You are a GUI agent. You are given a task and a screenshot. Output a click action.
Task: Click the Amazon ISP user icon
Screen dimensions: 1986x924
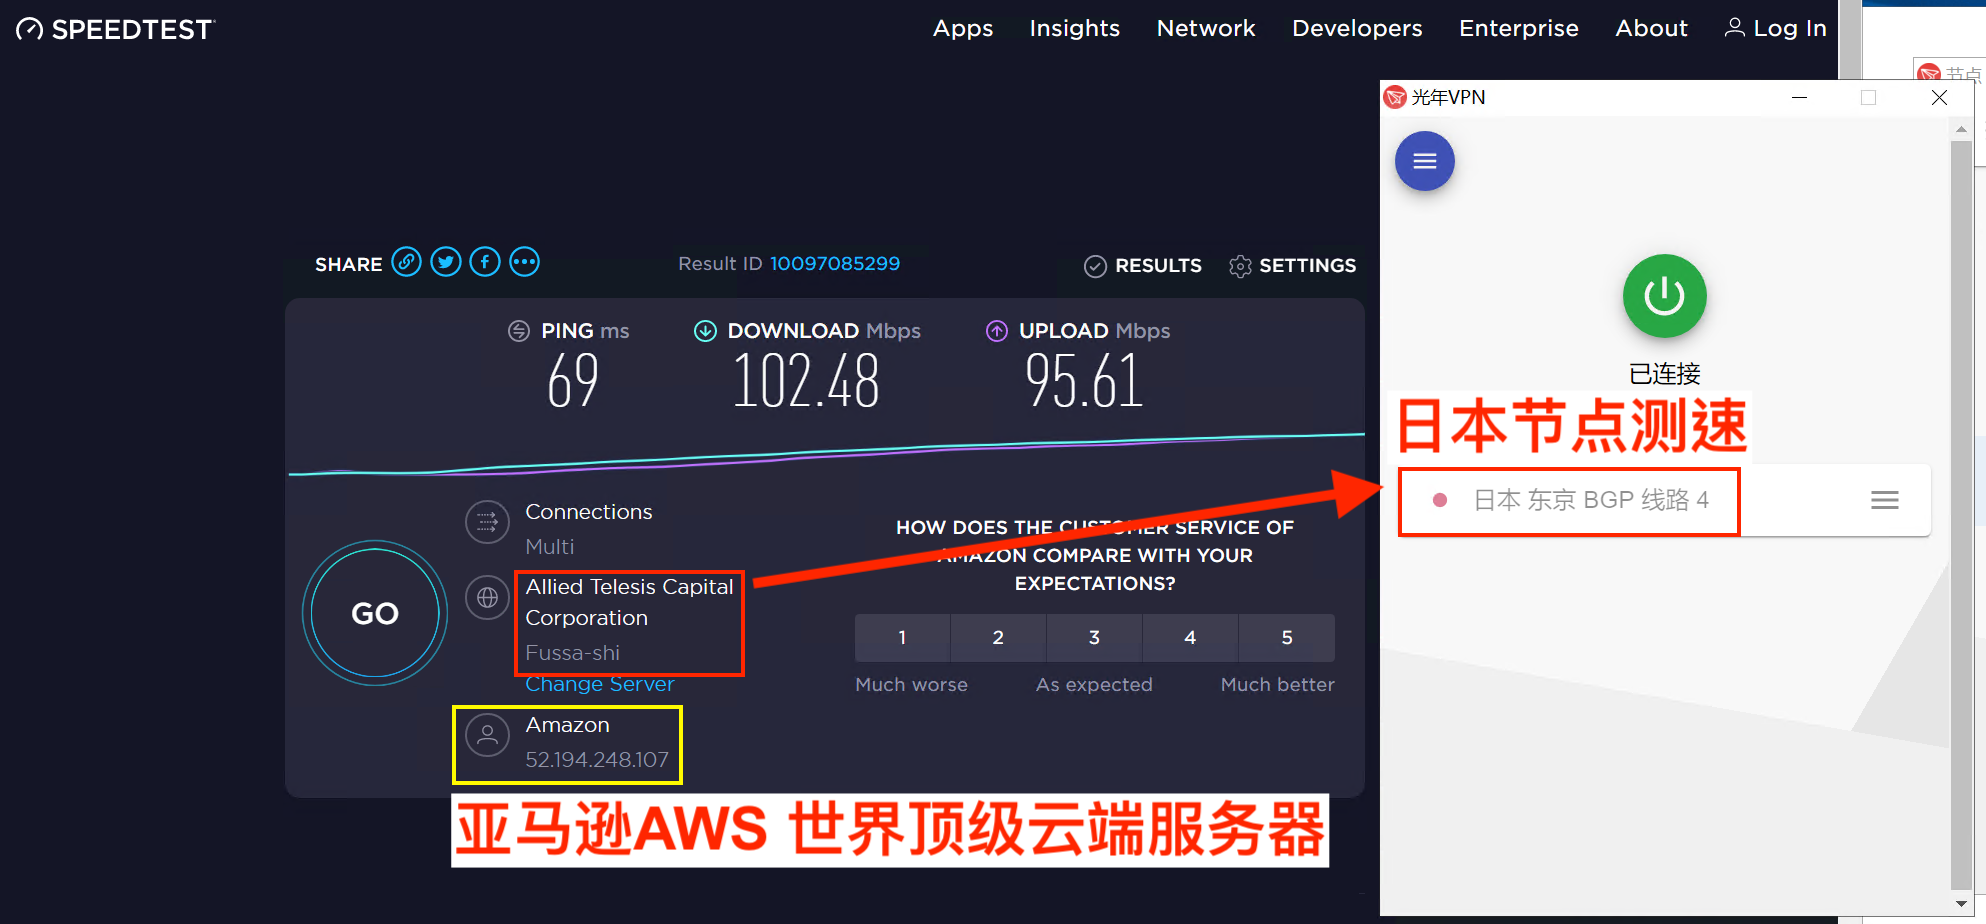pyautogui.click(x=488, y=736)
